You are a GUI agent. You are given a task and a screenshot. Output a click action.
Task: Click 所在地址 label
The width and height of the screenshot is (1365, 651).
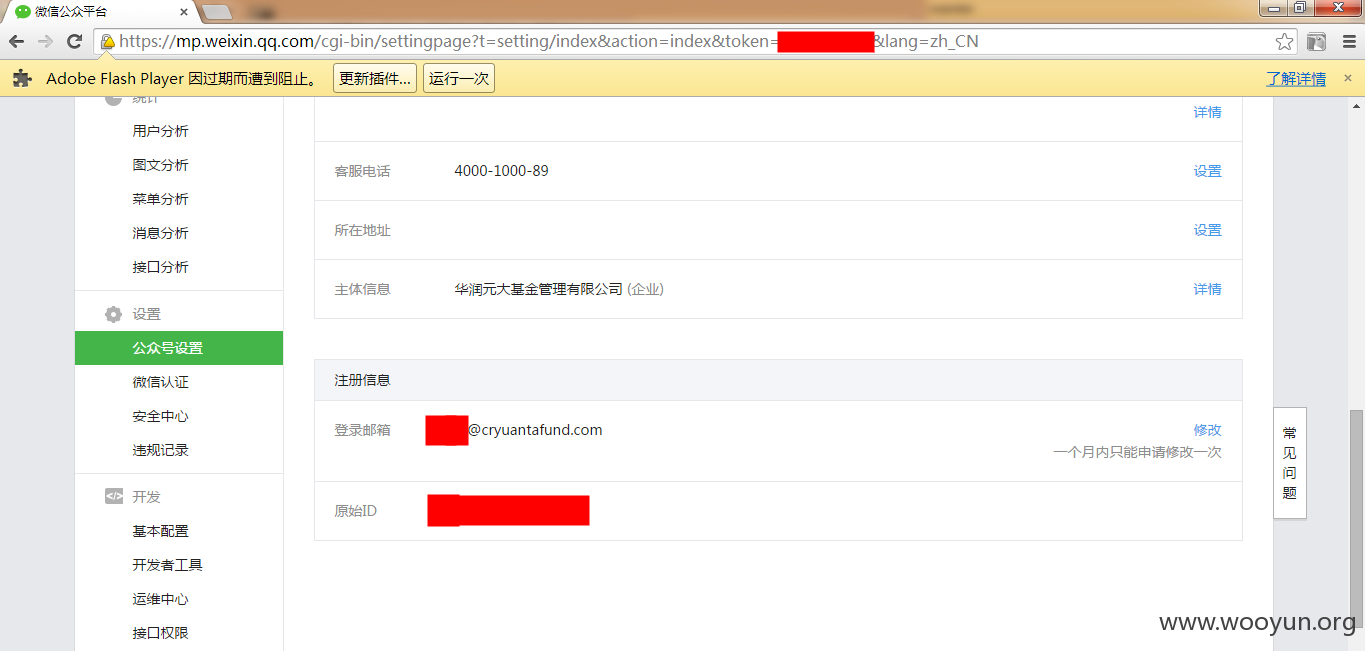(362, 230)
